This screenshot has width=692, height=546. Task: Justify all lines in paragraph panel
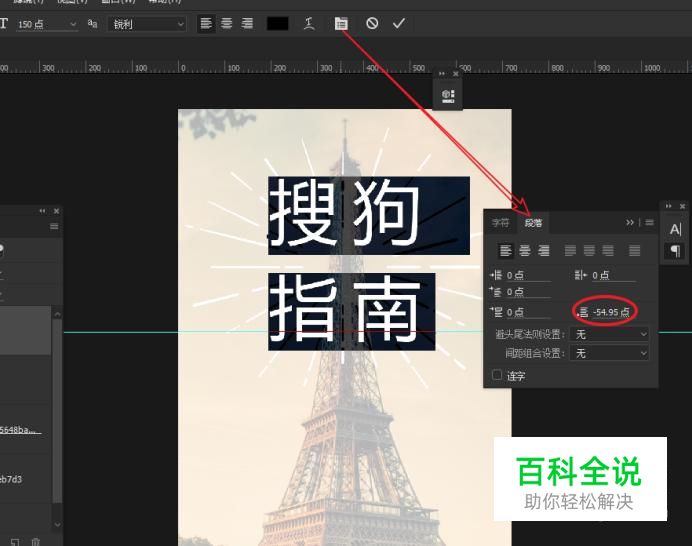click(635, 251)
